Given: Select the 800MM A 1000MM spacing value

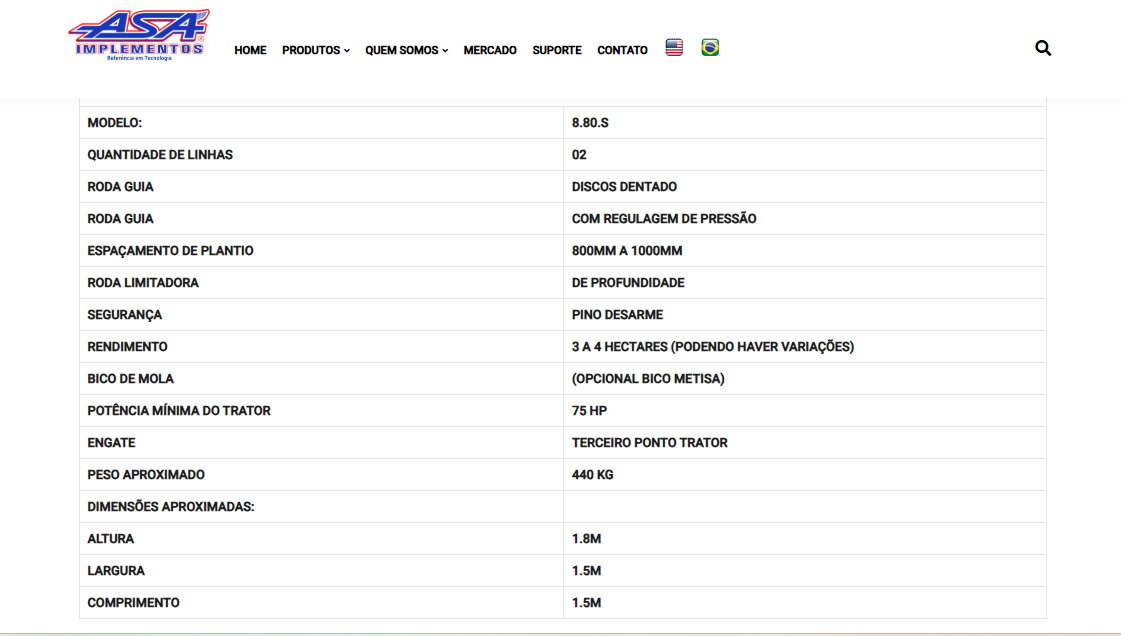Looking at the screenshot, I should [x=626, y=251].
